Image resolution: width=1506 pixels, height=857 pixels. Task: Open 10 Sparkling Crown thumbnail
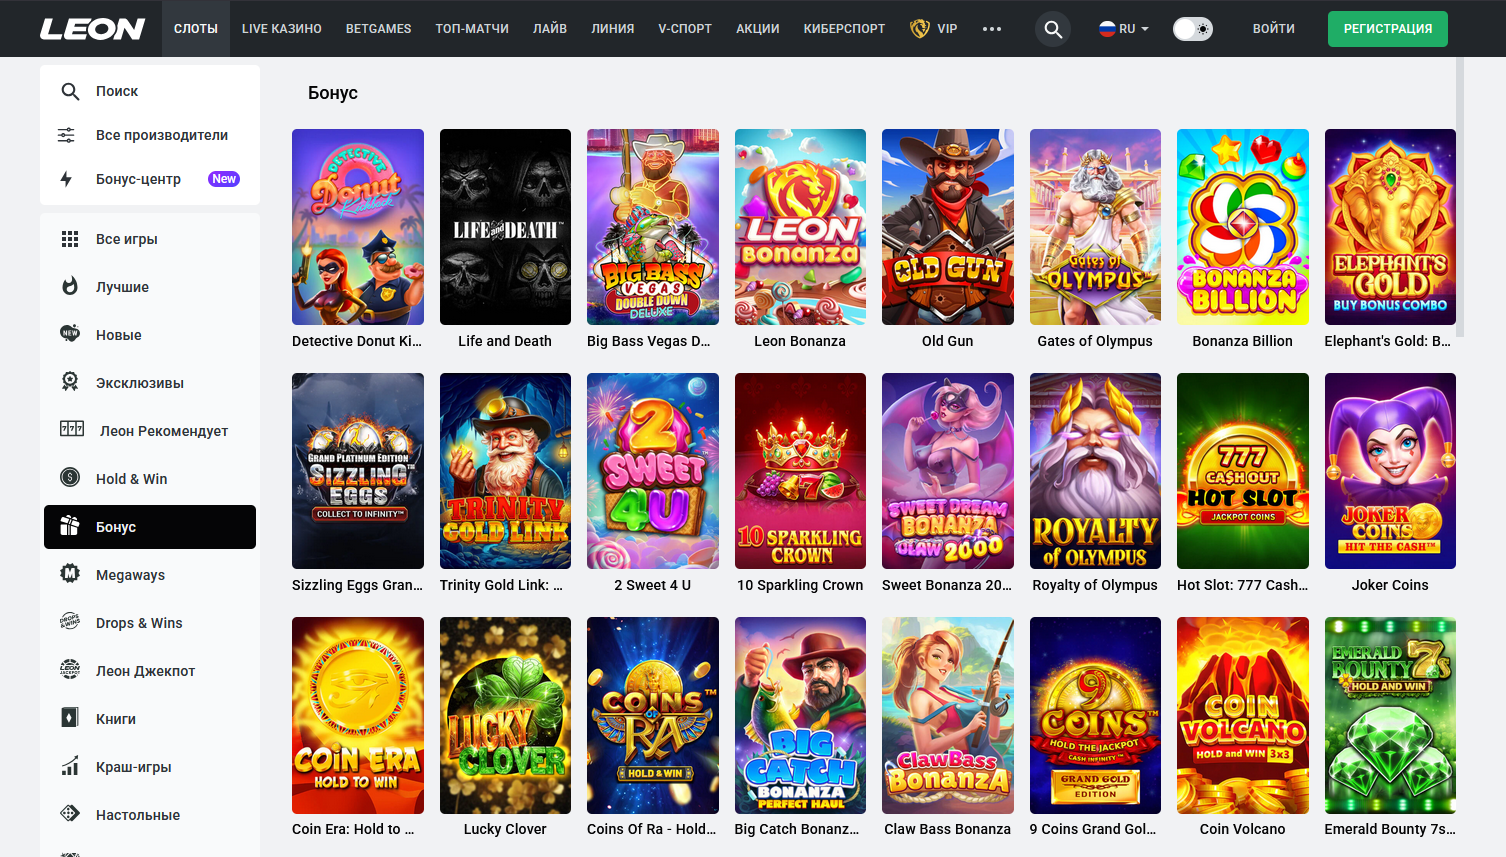click(x=800, y=471)
